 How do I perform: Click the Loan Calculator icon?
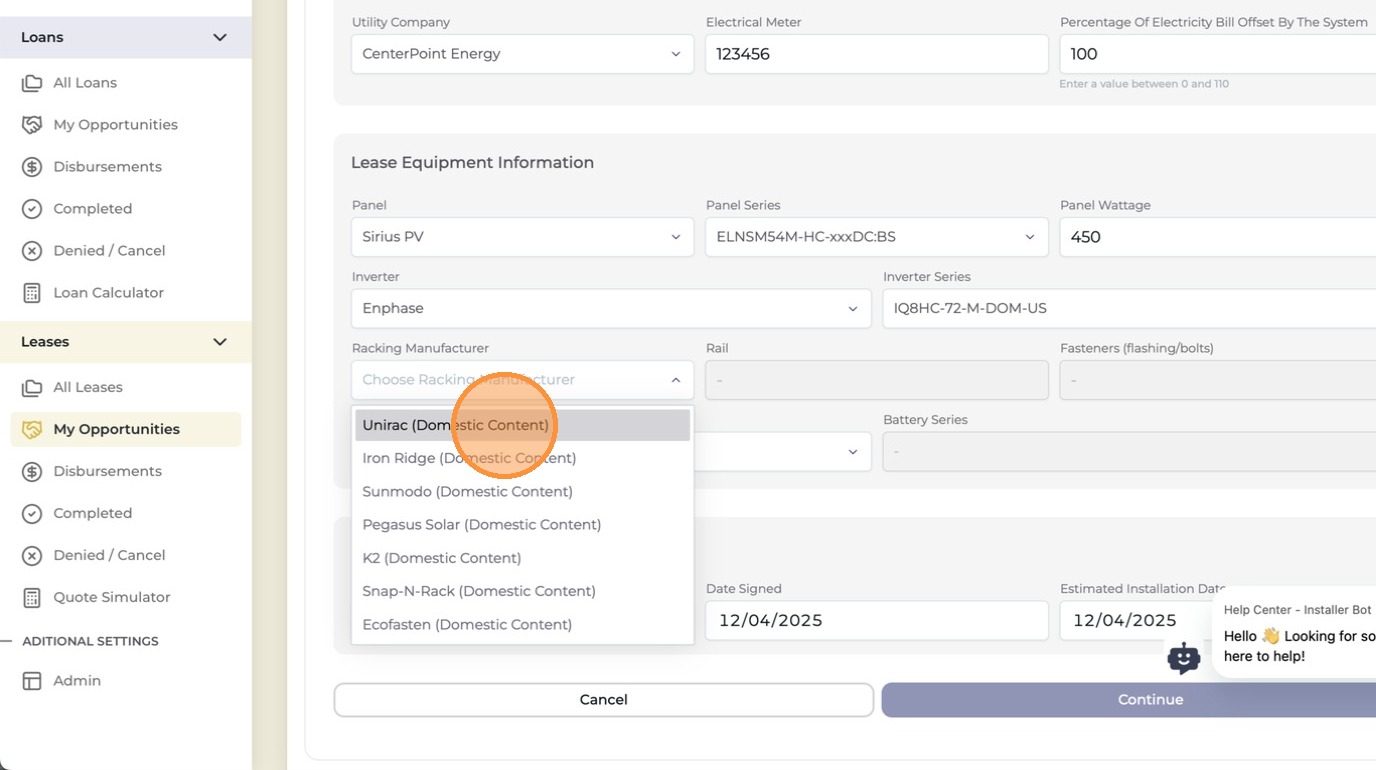32,293
